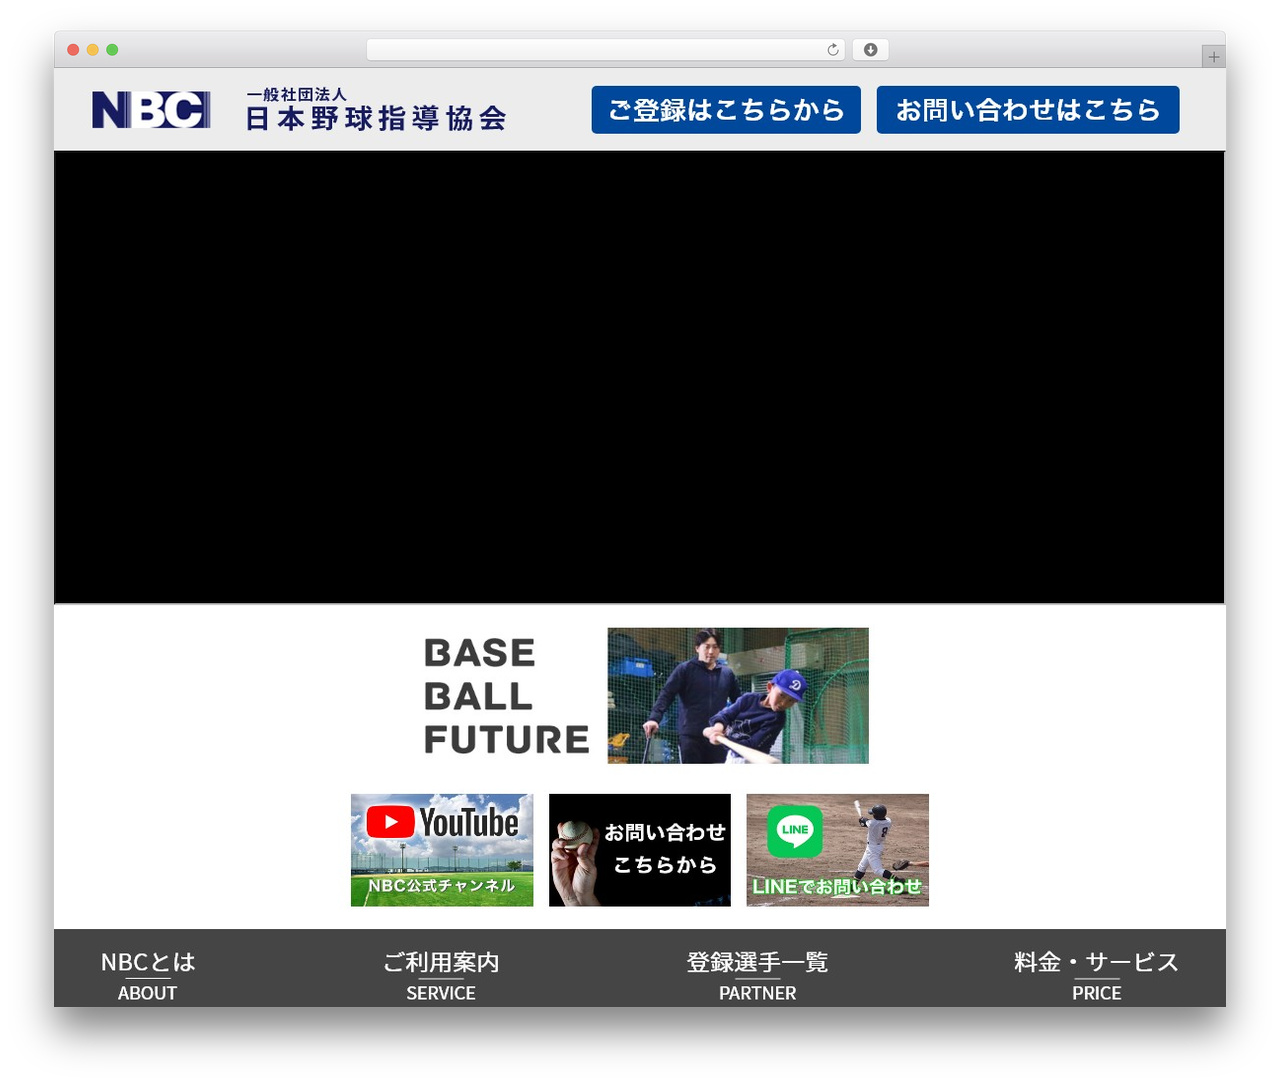Focus the browser address bar
This screenshot has width=1280, height=1084.
606,50
